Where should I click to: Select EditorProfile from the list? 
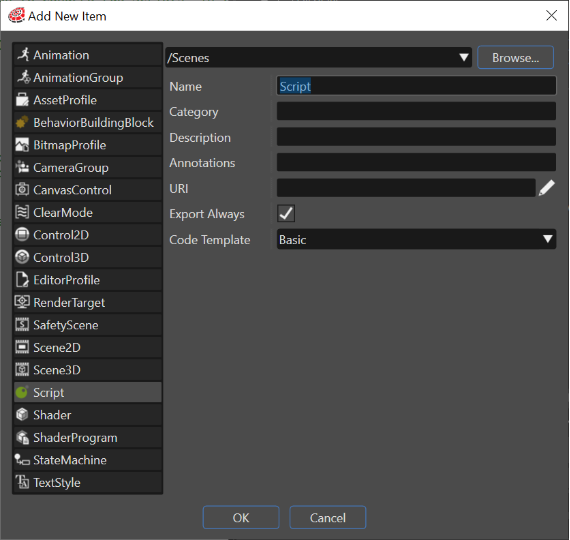88,280
